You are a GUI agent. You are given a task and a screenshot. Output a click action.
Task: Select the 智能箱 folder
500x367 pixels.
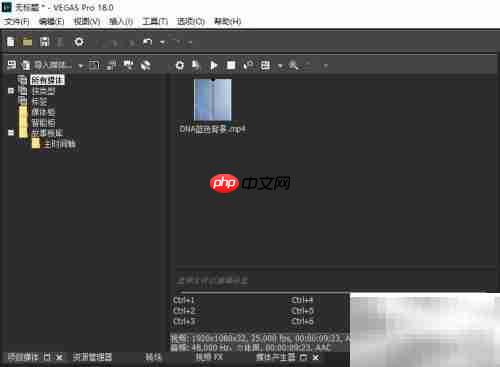[x=43, y=123]
